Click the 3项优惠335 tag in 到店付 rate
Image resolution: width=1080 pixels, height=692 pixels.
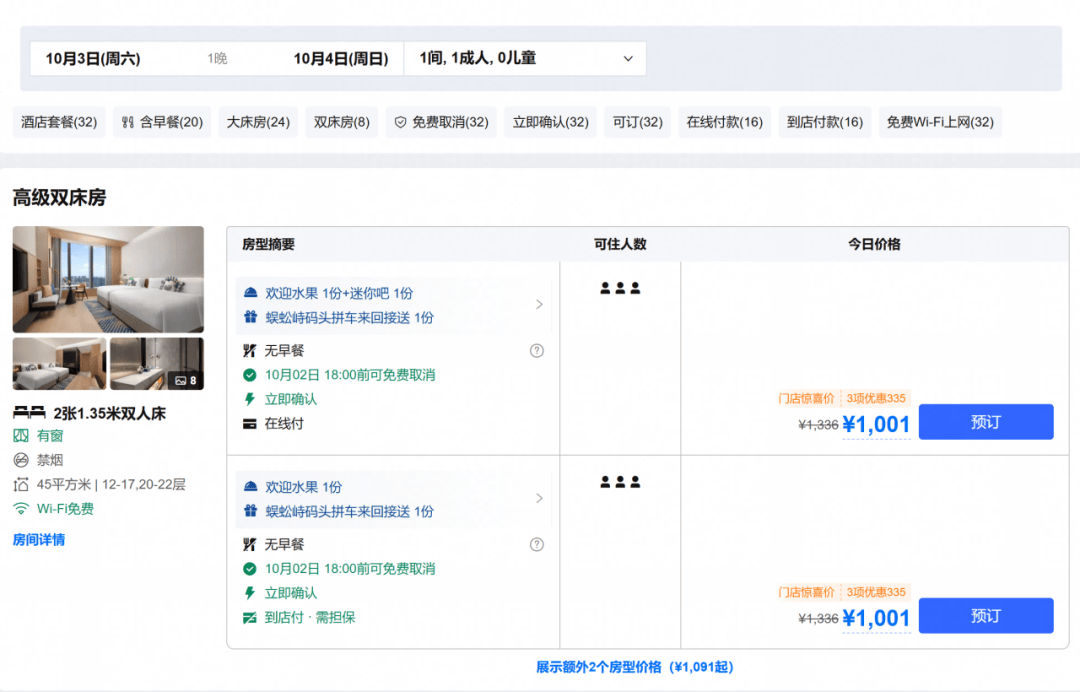pyautogui.click(x=876, y=592)
